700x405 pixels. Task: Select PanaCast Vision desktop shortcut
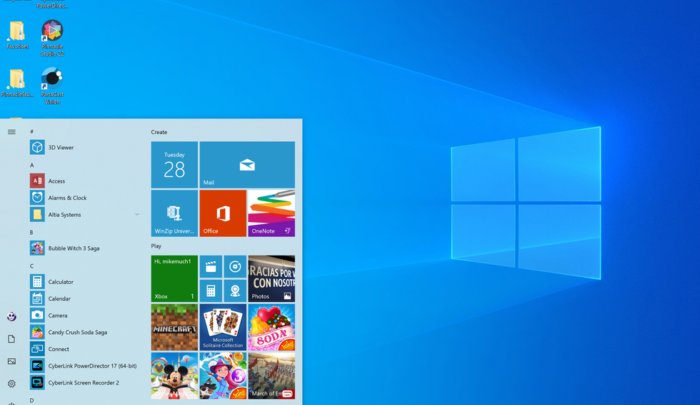point(52,86)
